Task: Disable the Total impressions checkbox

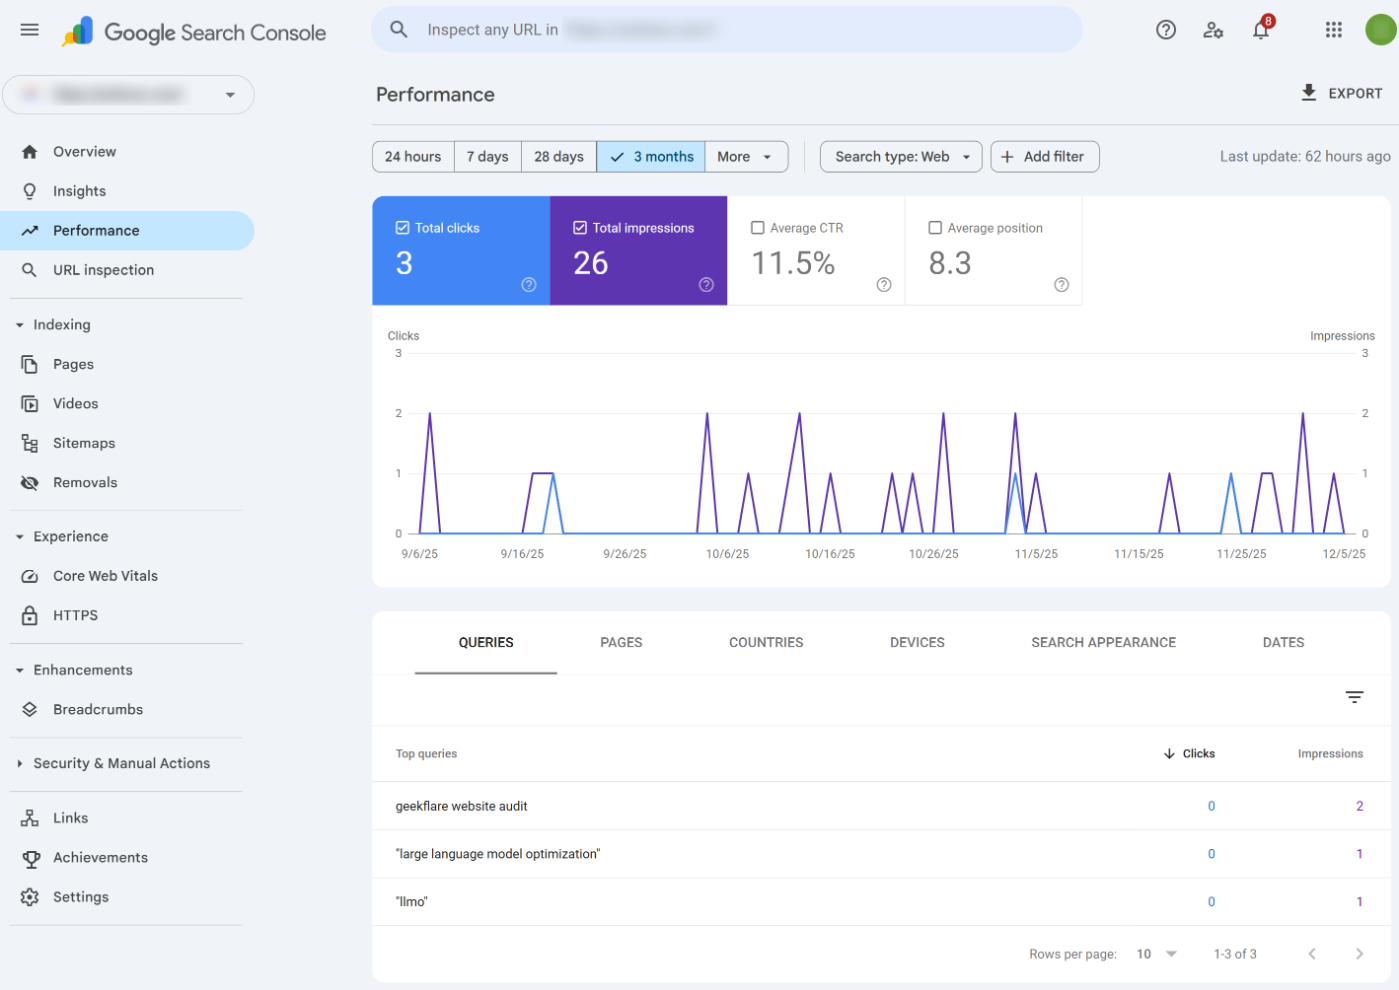Action: pyautogui.click(x=579, y=227)
